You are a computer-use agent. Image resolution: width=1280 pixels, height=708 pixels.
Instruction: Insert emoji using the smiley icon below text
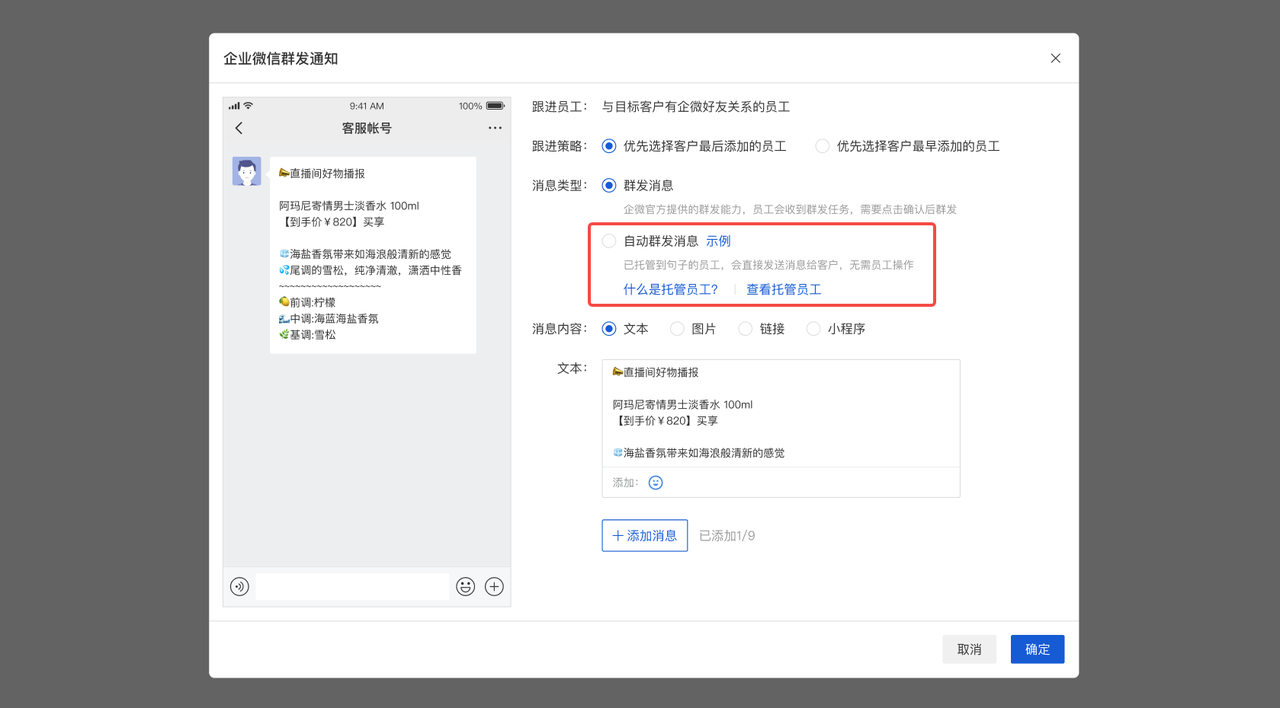[656, 483]
